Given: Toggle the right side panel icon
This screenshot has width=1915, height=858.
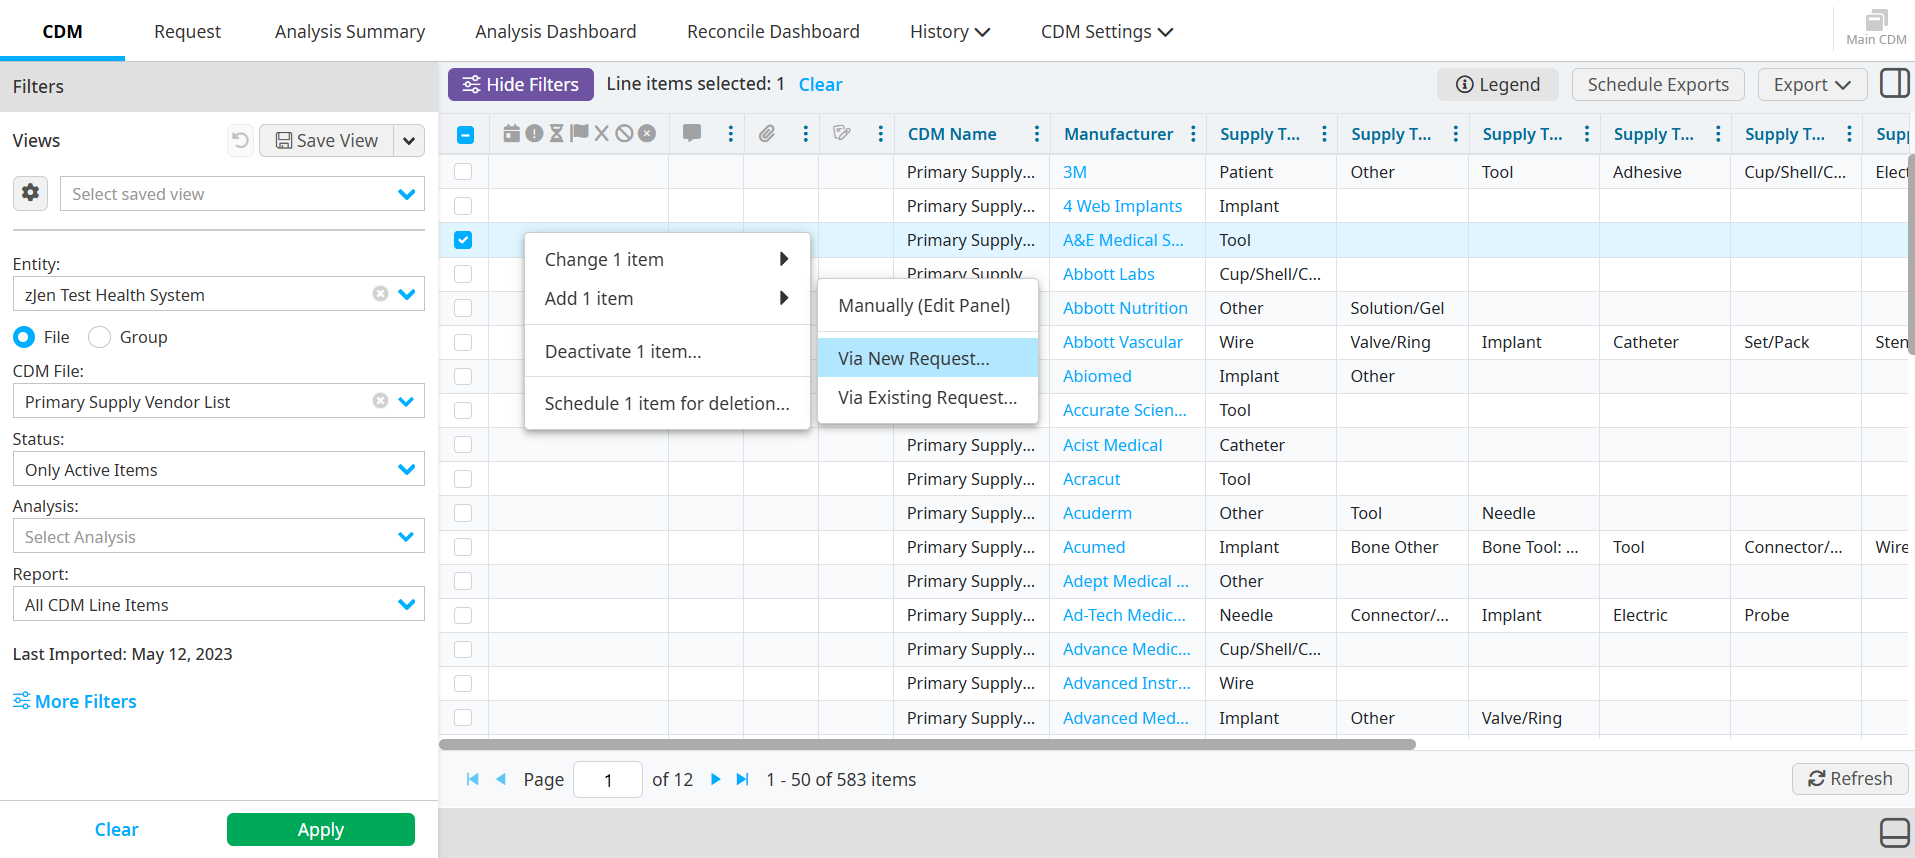Looking at the screenshot, I should coord(1894,84).
